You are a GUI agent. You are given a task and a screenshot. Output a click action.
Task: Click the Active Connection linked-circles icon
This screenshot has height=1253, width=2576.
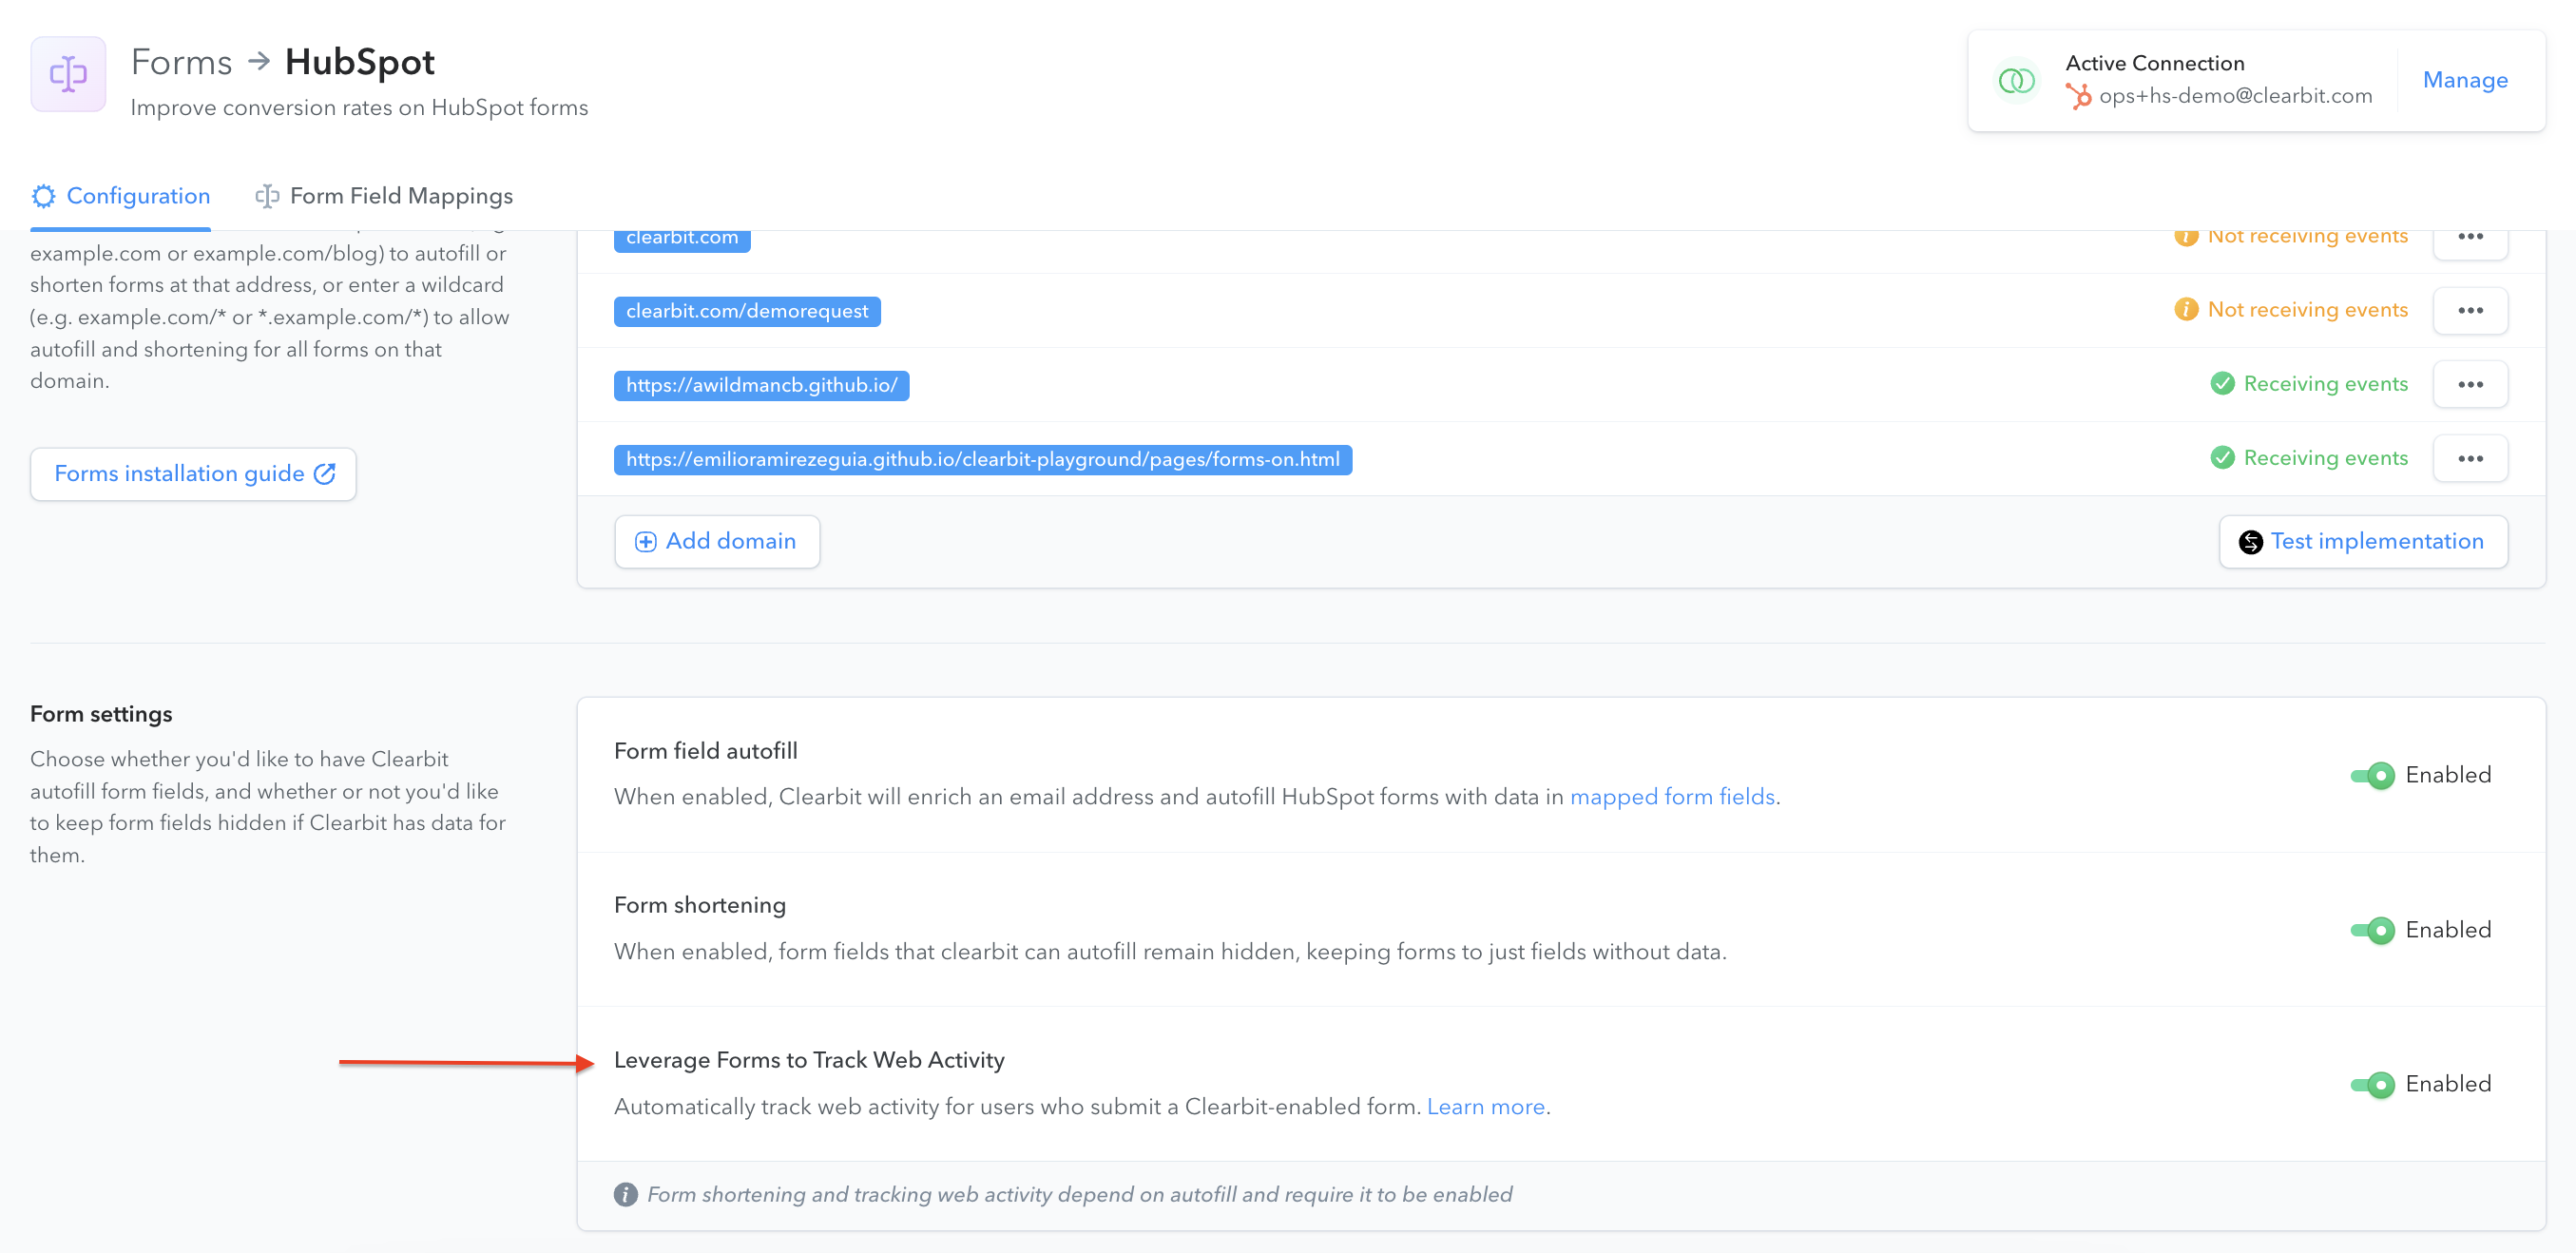coord(2016,80)
